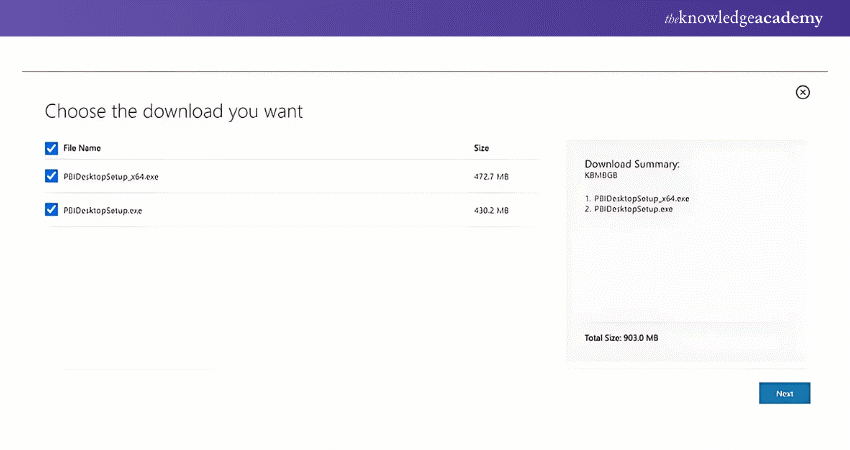This screenshot has width=850, height=450.
Task: Select PBIDesktopSetup.exe file name in file list
Action: 101,211
